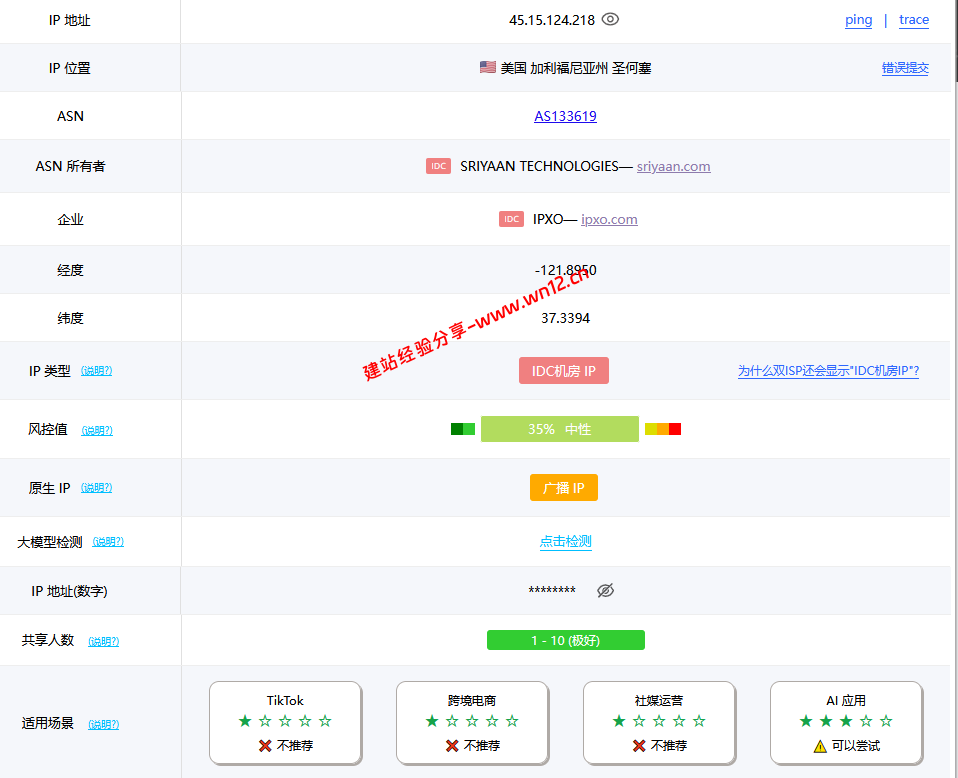The height and width of the screenshot is (778, 958).
Task: Click the IDC机房 IP type badge
Action: (x=564, y=370)
